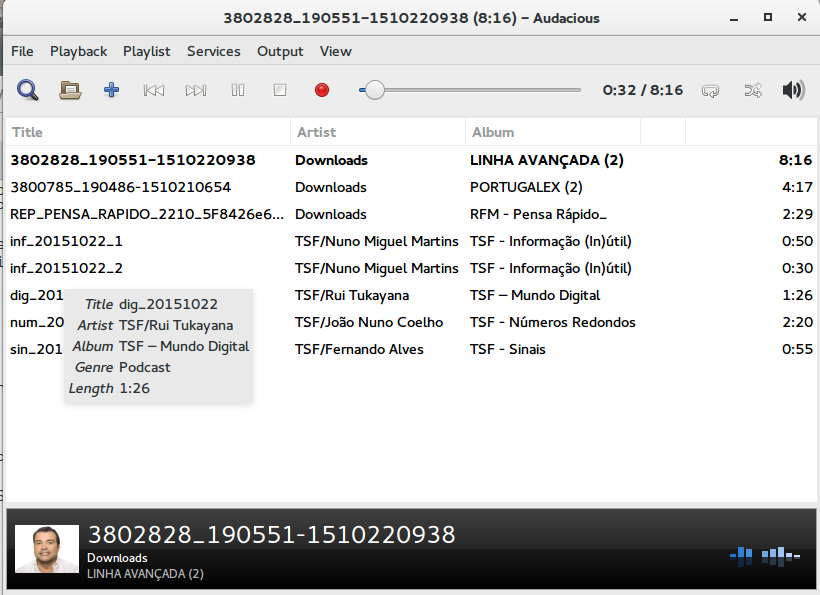Screen dimensions: 820x595
Task: Minimize the Audacious window
Action: (x=734, y=18)
